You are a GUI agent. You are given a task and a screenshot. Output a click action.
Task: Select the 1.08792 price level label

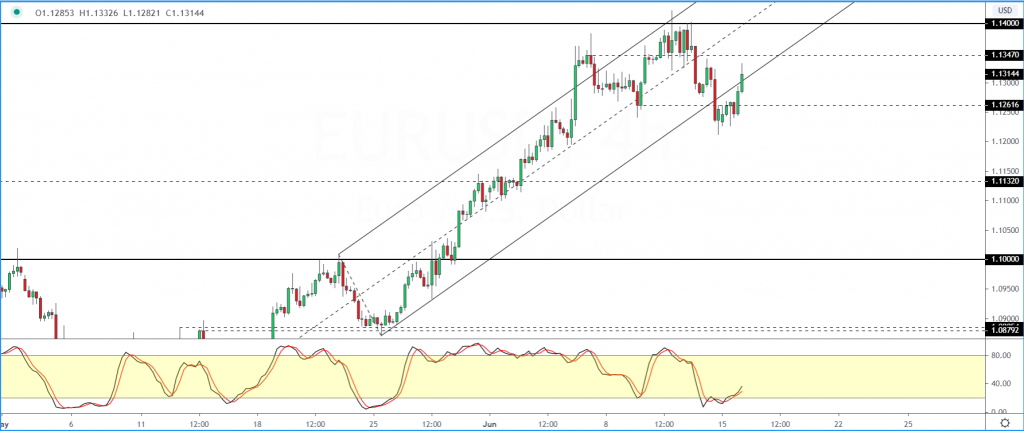click(1004, 330)
